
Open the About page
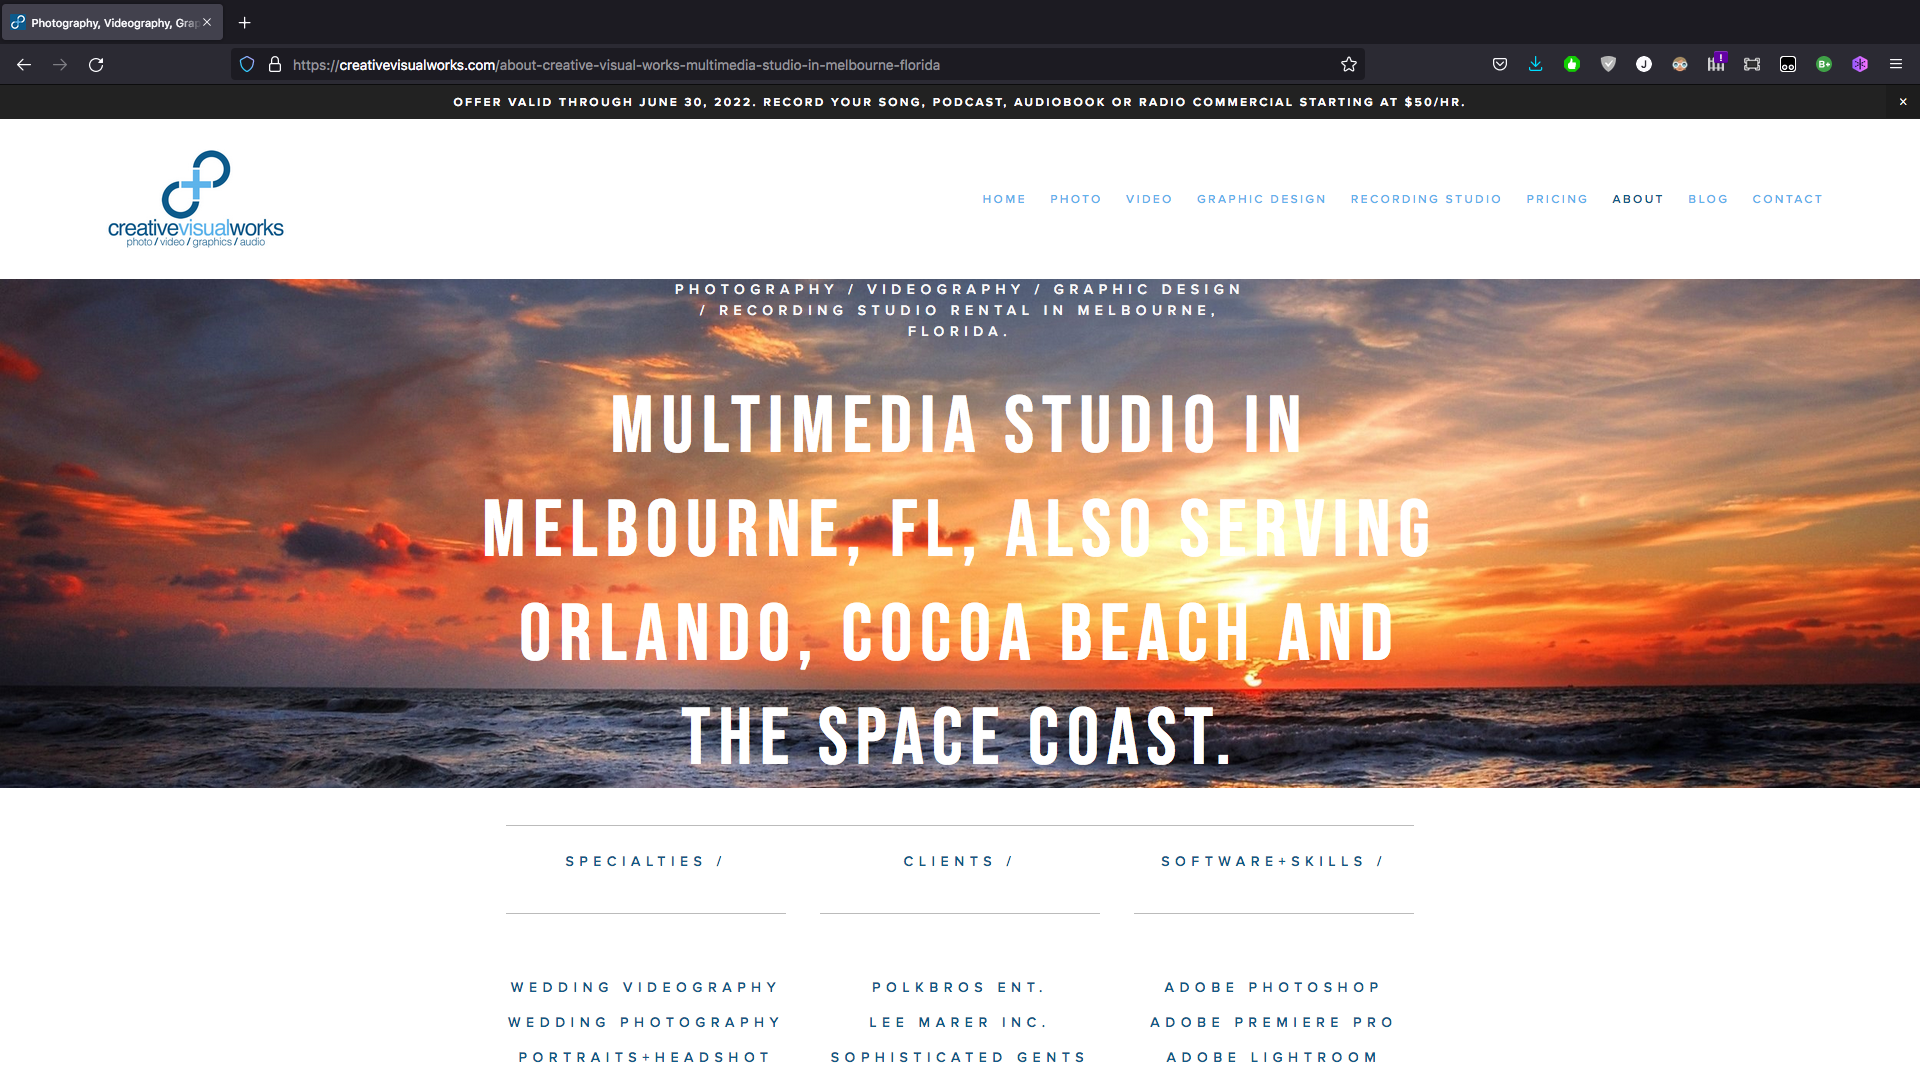1638,199
